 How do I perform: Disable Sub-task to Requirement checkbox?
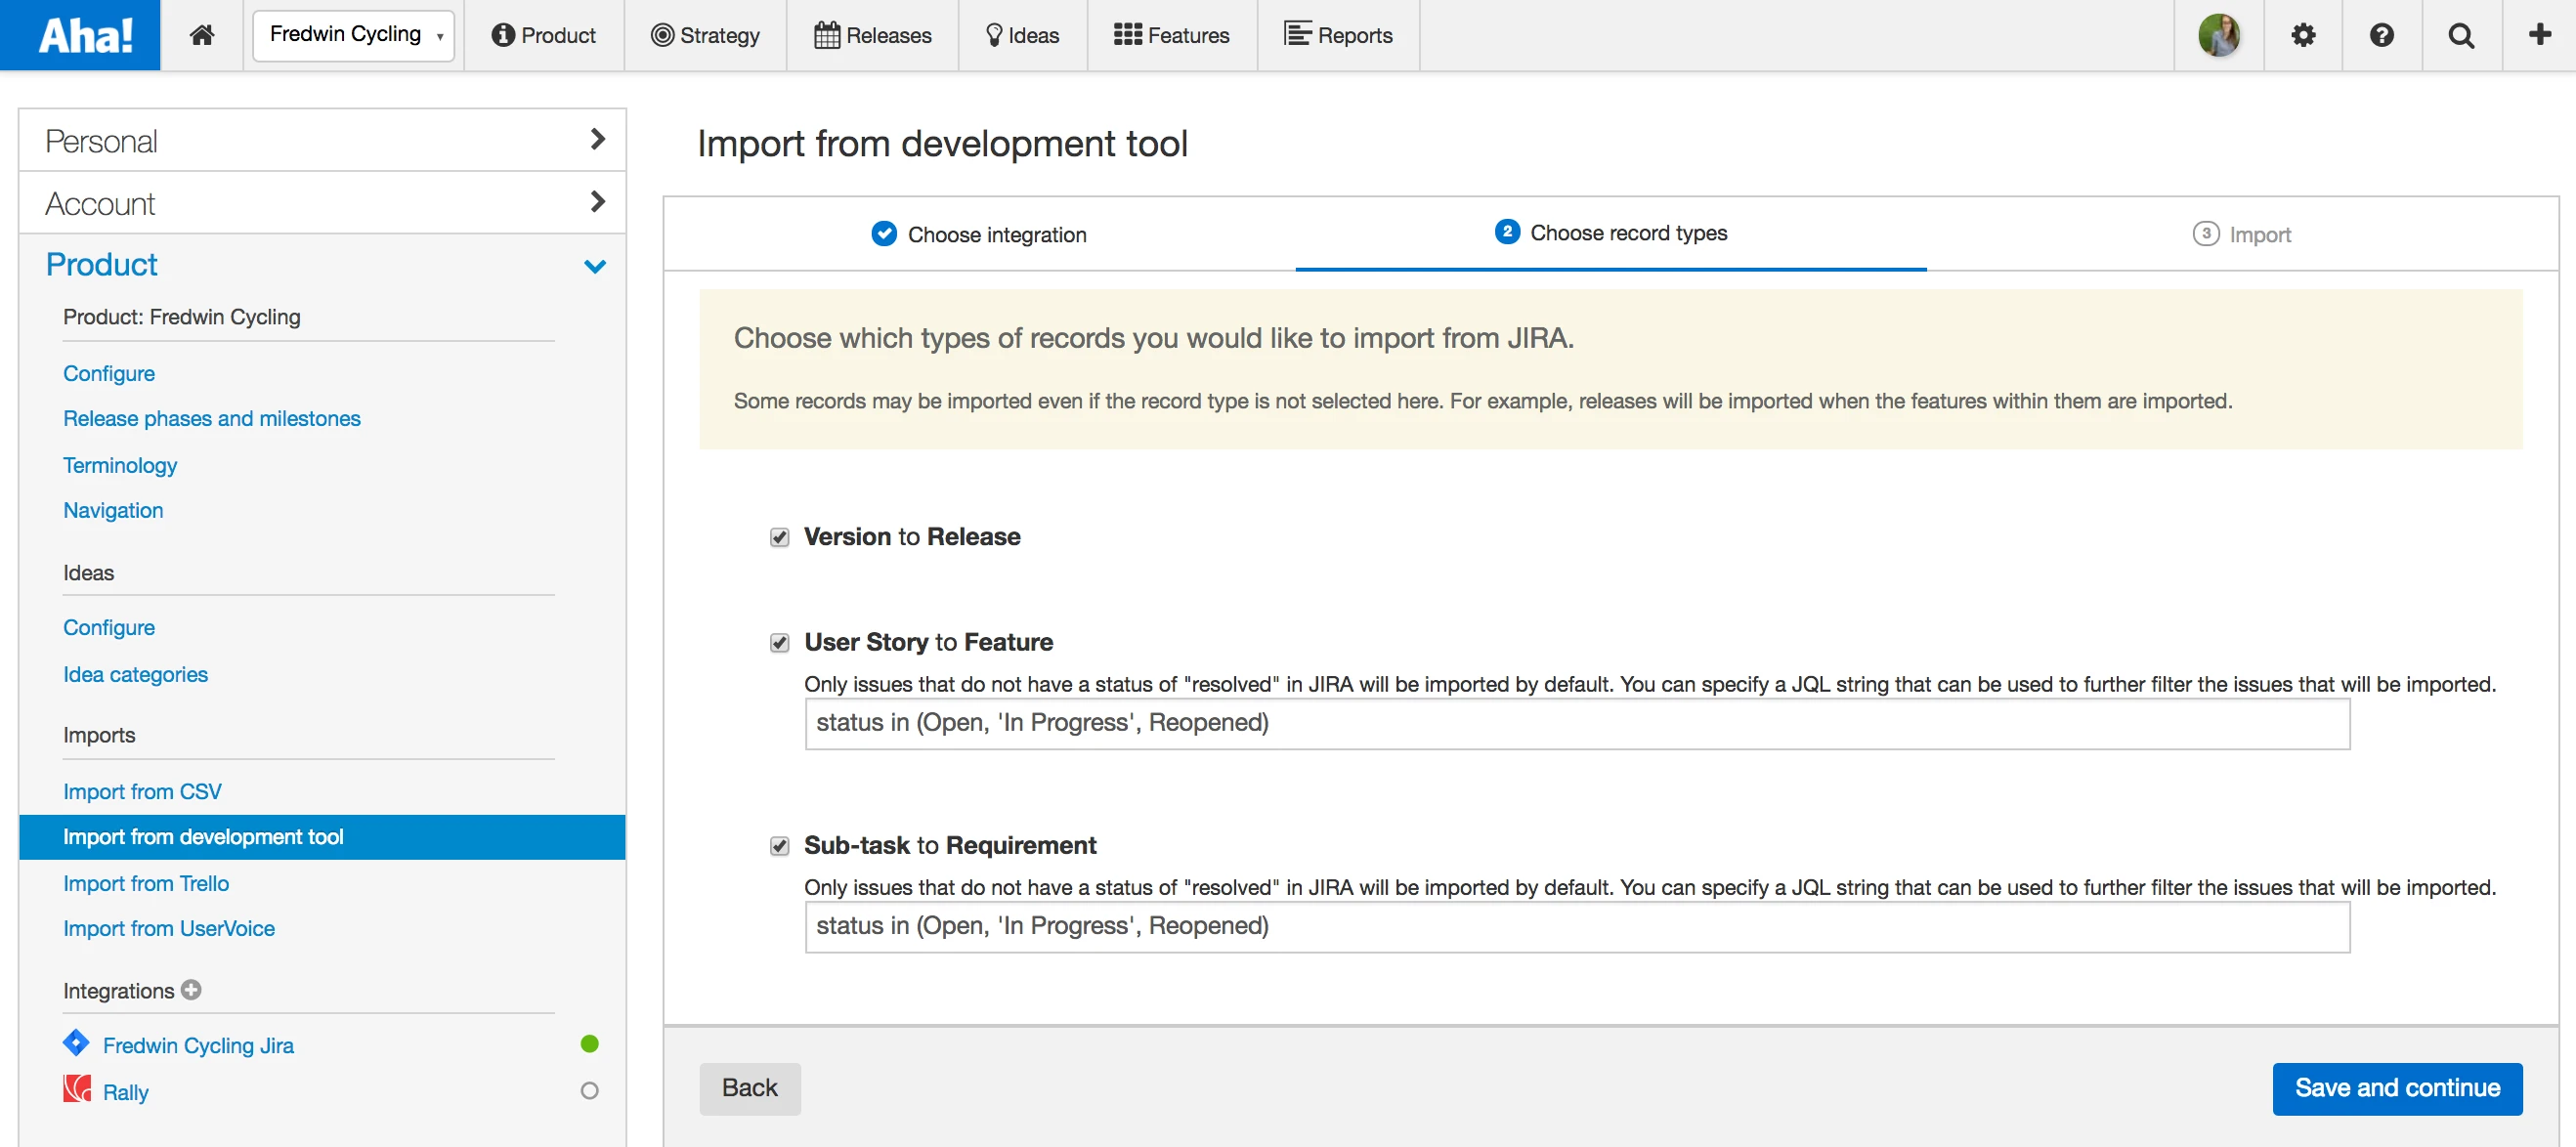pyautogui.click(x=780, y=846)
